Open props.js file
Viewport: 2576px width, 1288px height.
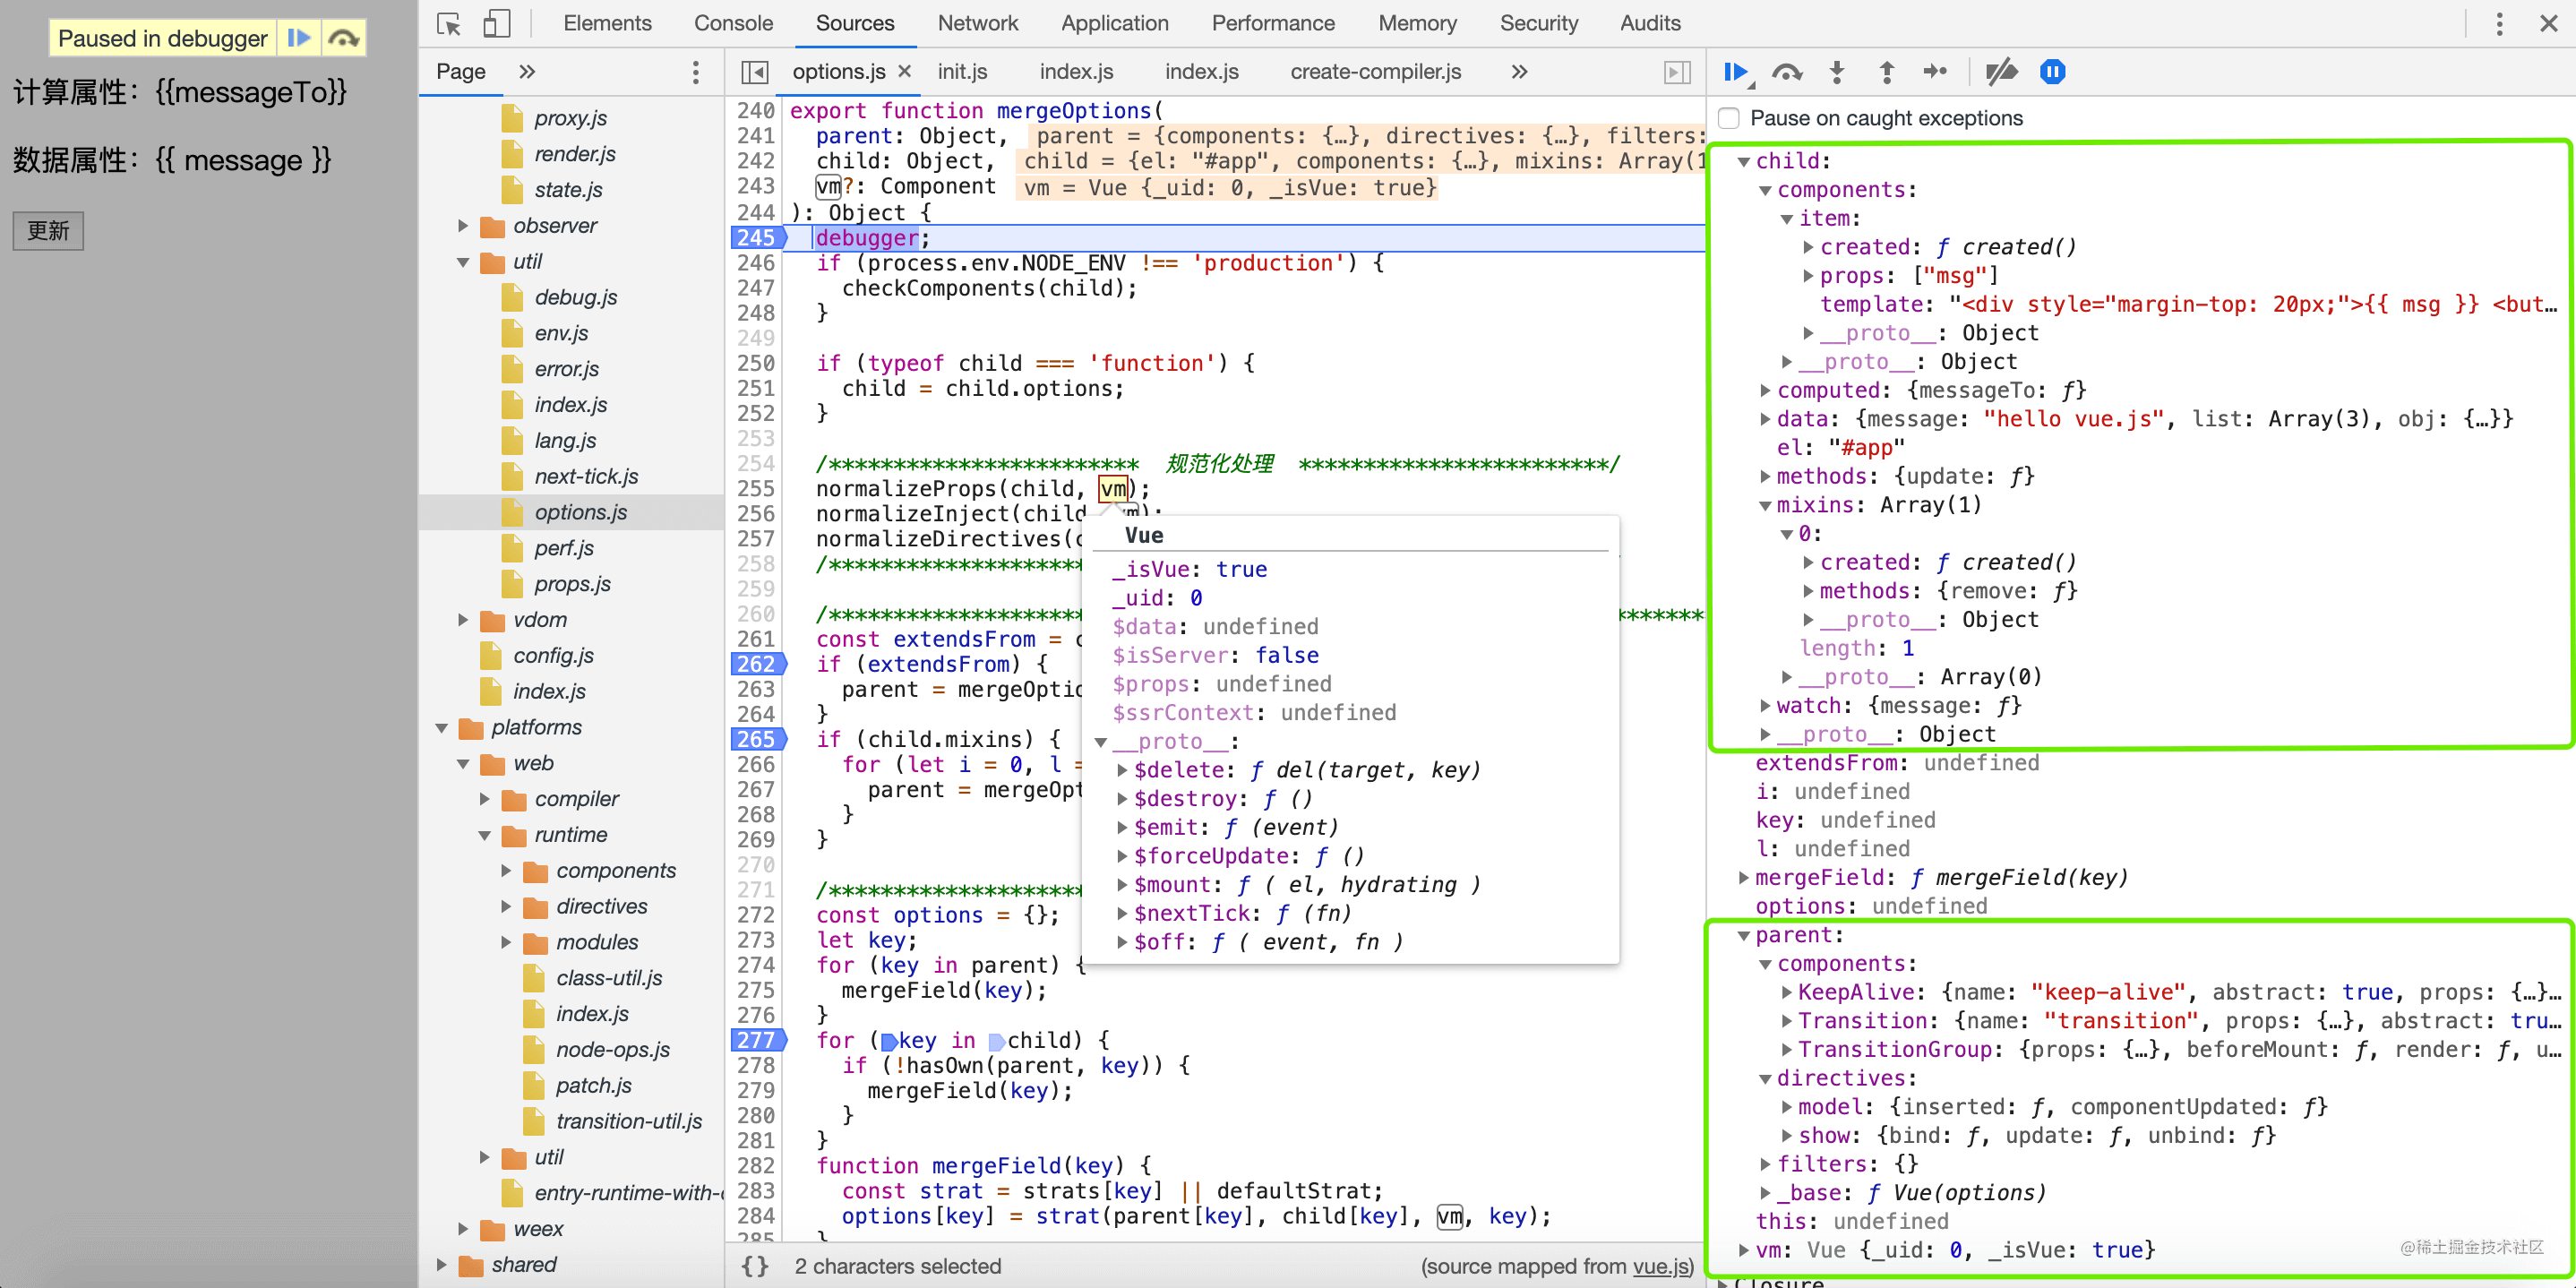coord(572,584)
